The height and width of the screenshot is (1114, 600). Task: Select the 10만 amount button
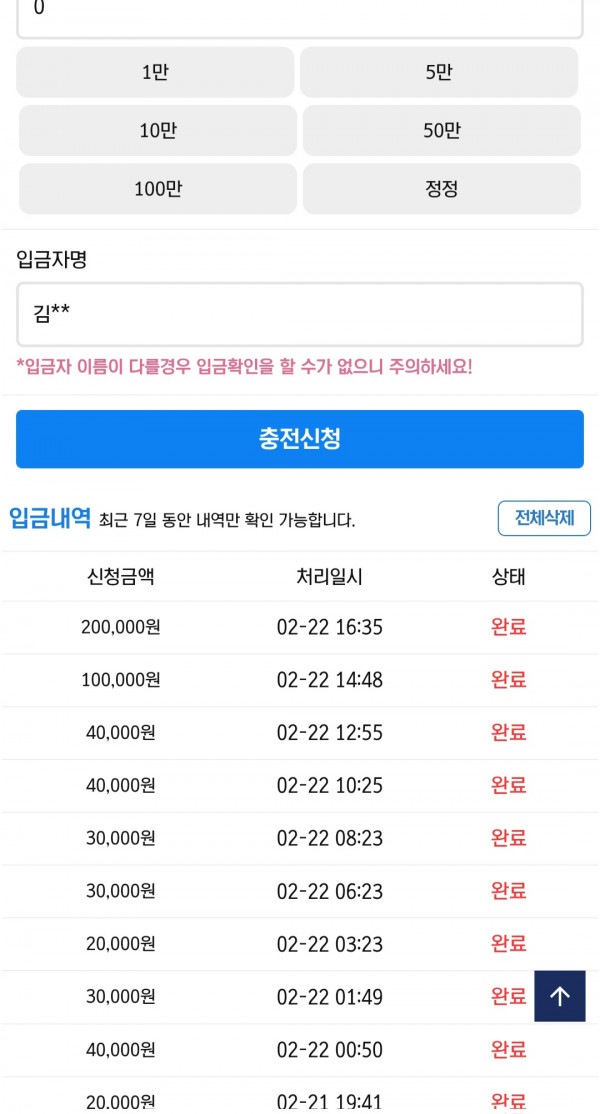pyautogui.click(x=158, y=130)
